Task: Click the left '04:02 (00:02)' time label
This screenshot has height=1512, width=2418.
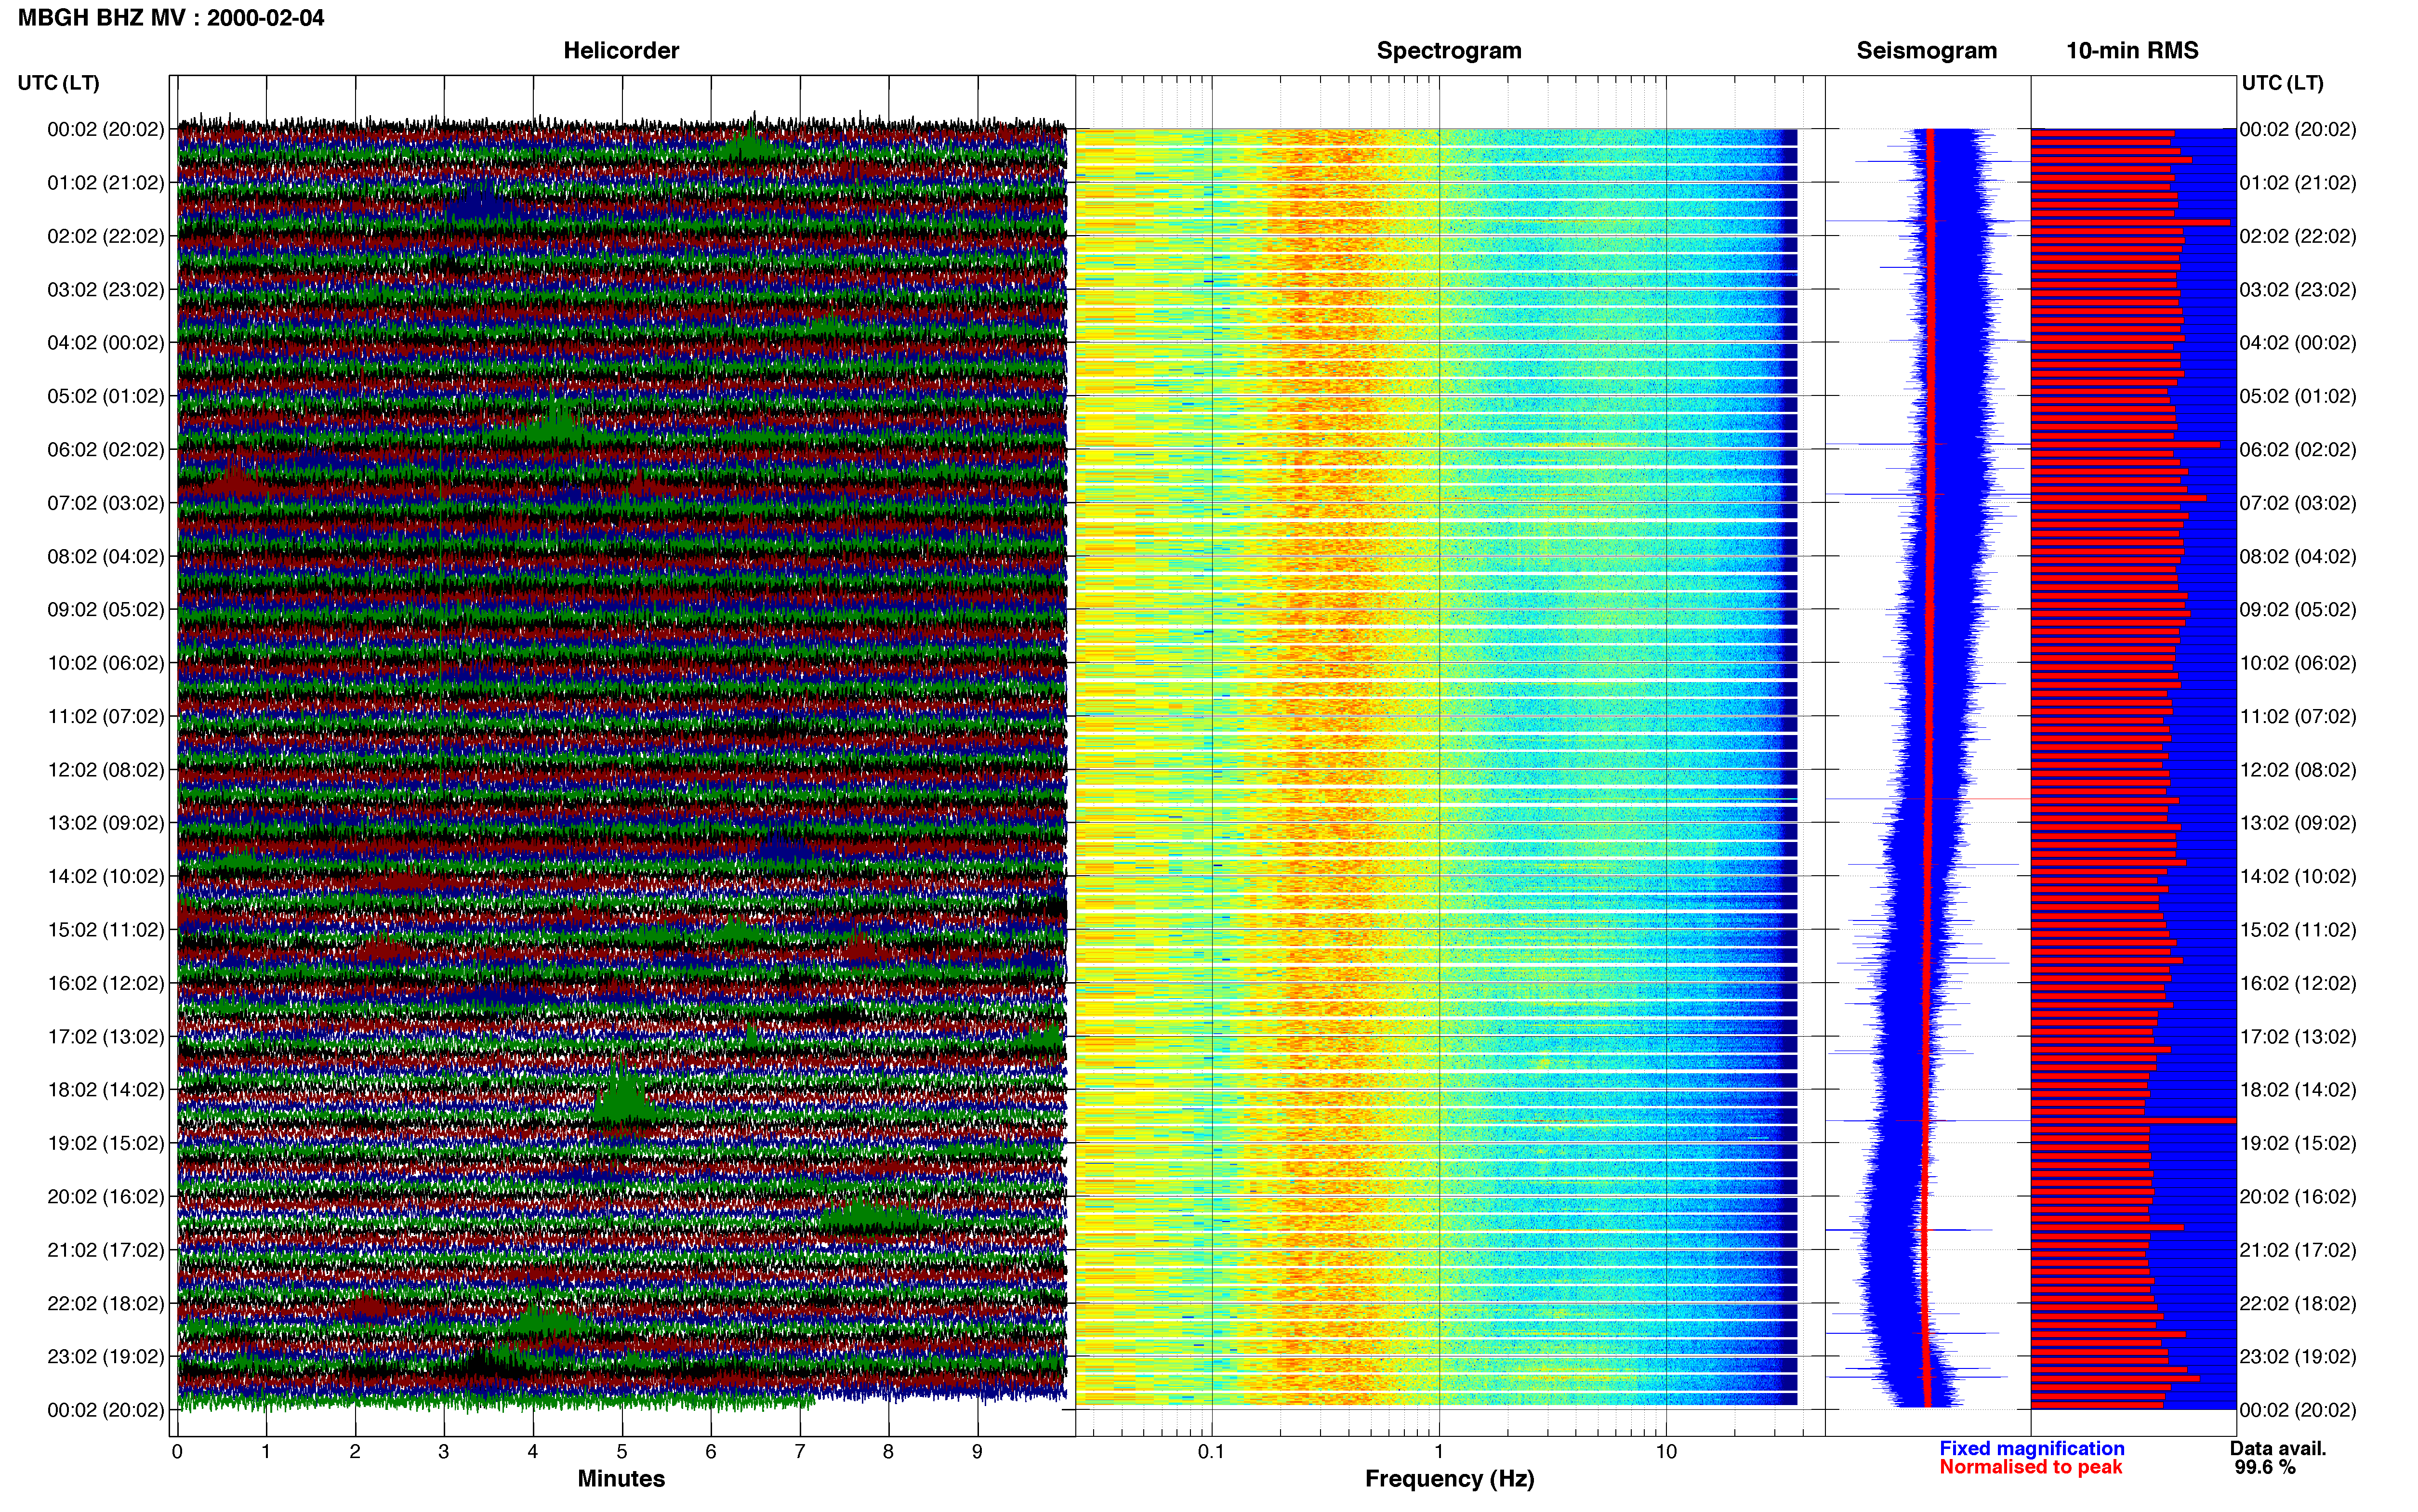Action: click(x=106, y=343)
